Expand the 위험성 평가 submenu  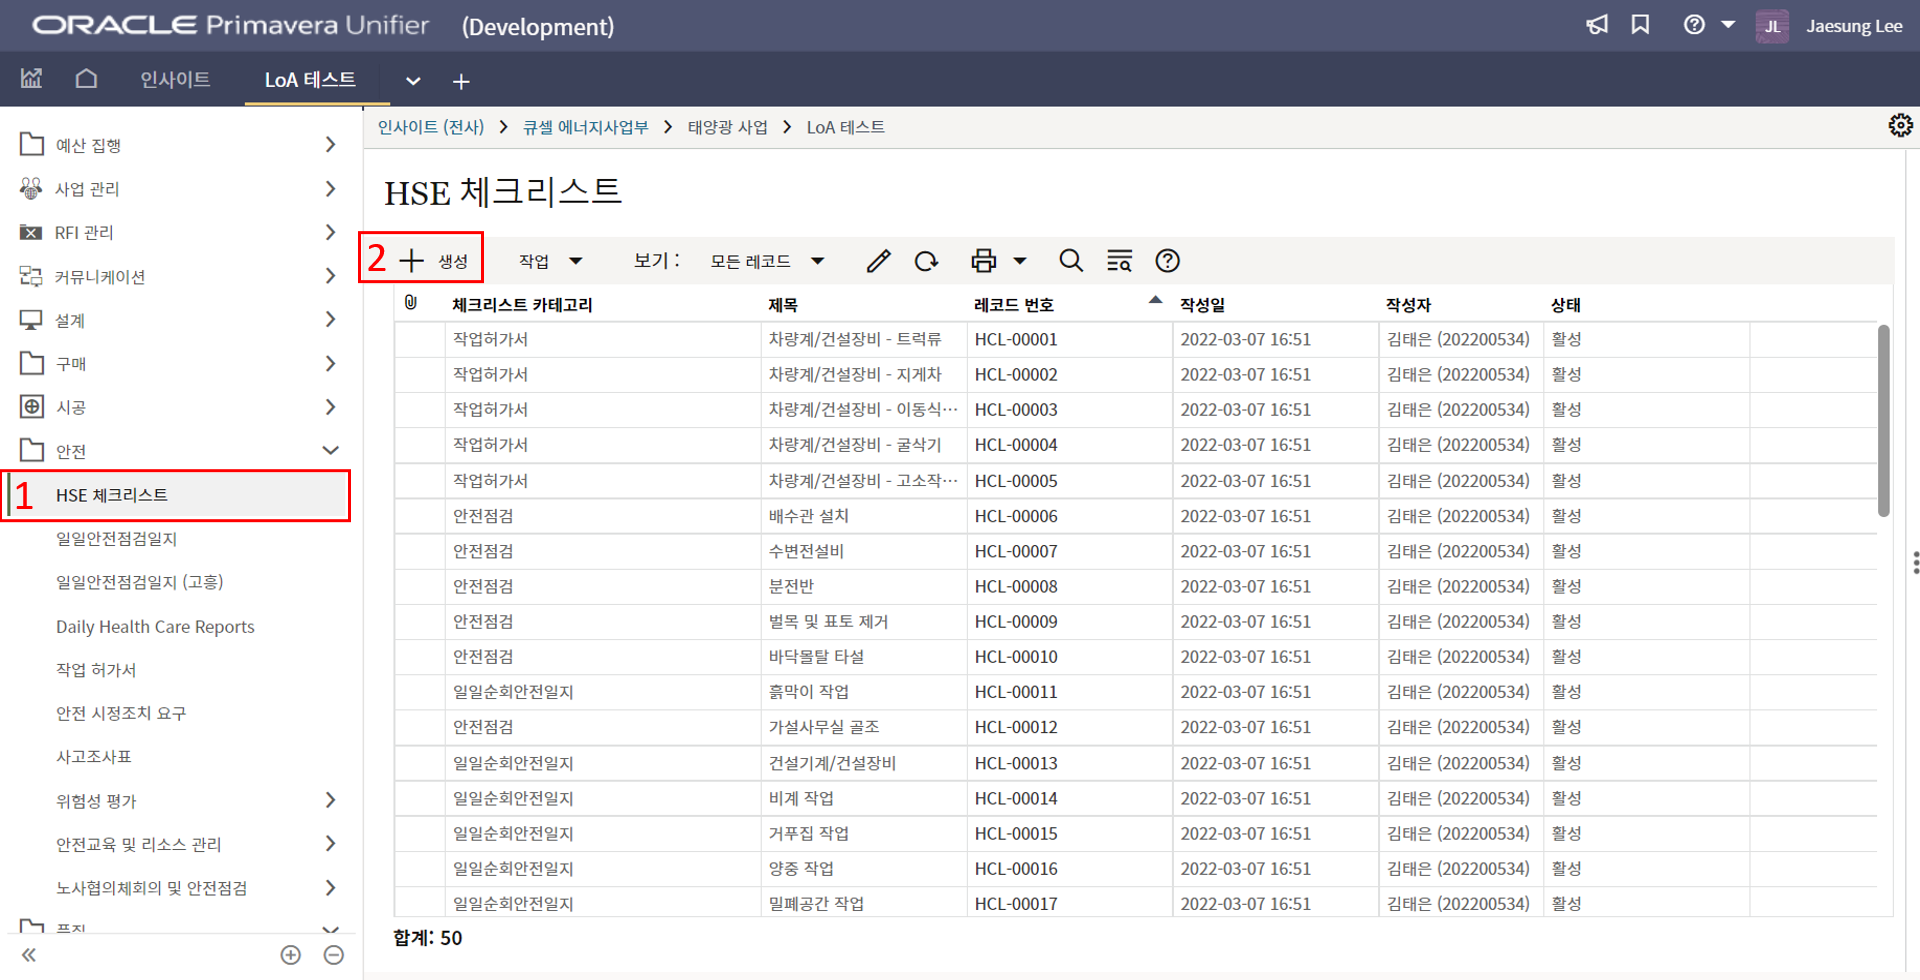pos(330,800)
